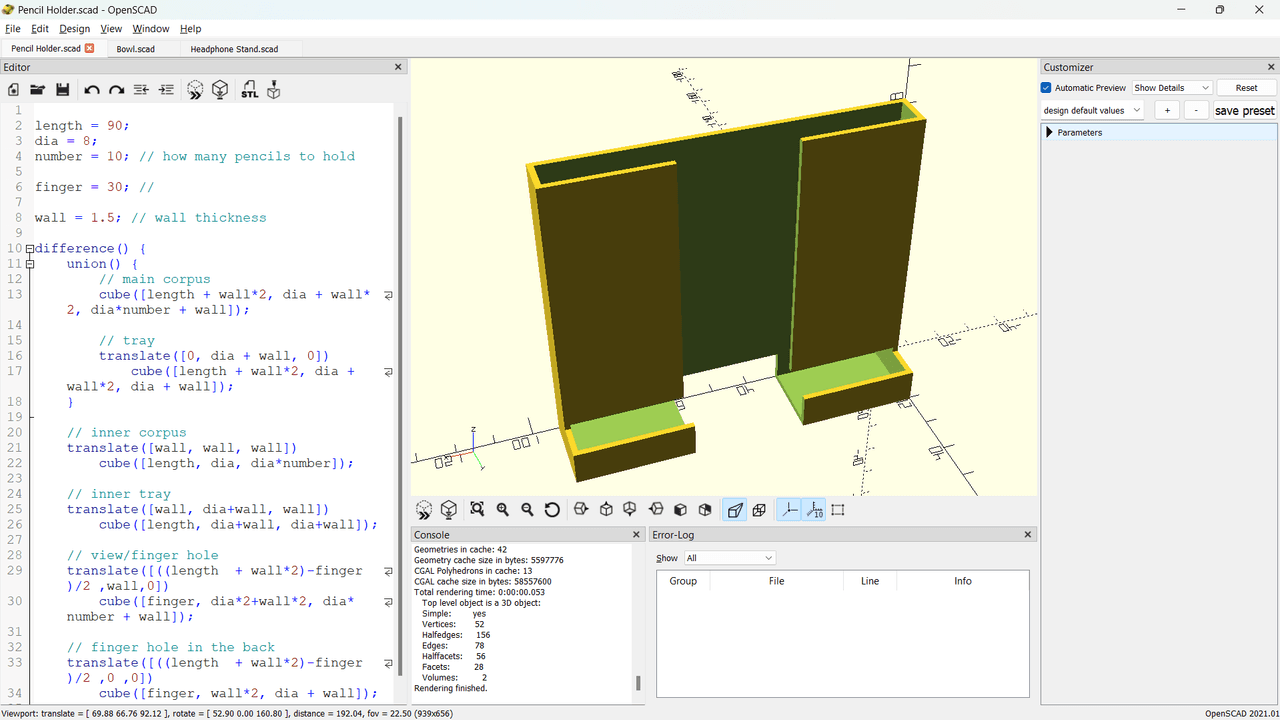Viewport: 1280px width, 720px height.
Task: Click the Send to 3D print icon
Action: (x=274, y=90)
